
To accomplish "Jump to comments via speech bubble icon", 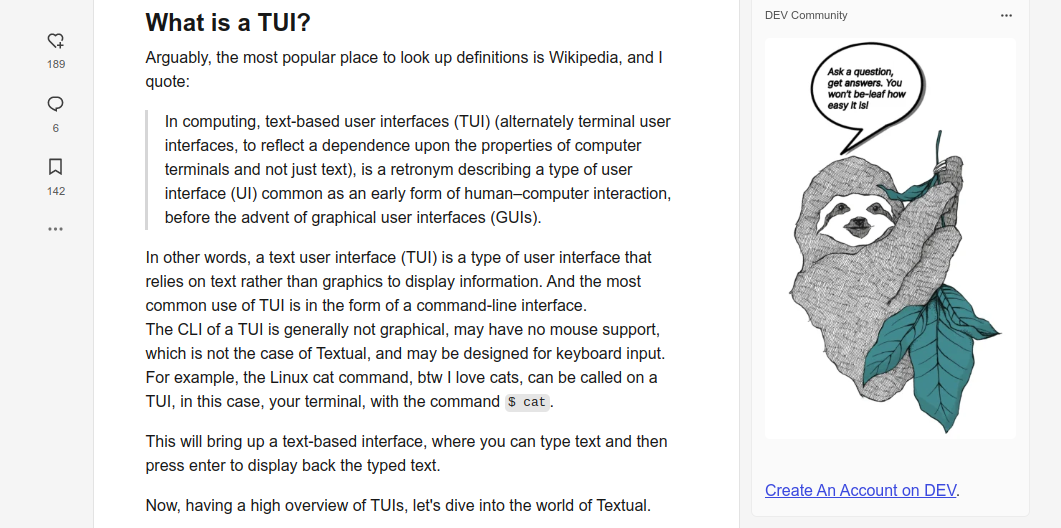I will [x=56, y=104].
